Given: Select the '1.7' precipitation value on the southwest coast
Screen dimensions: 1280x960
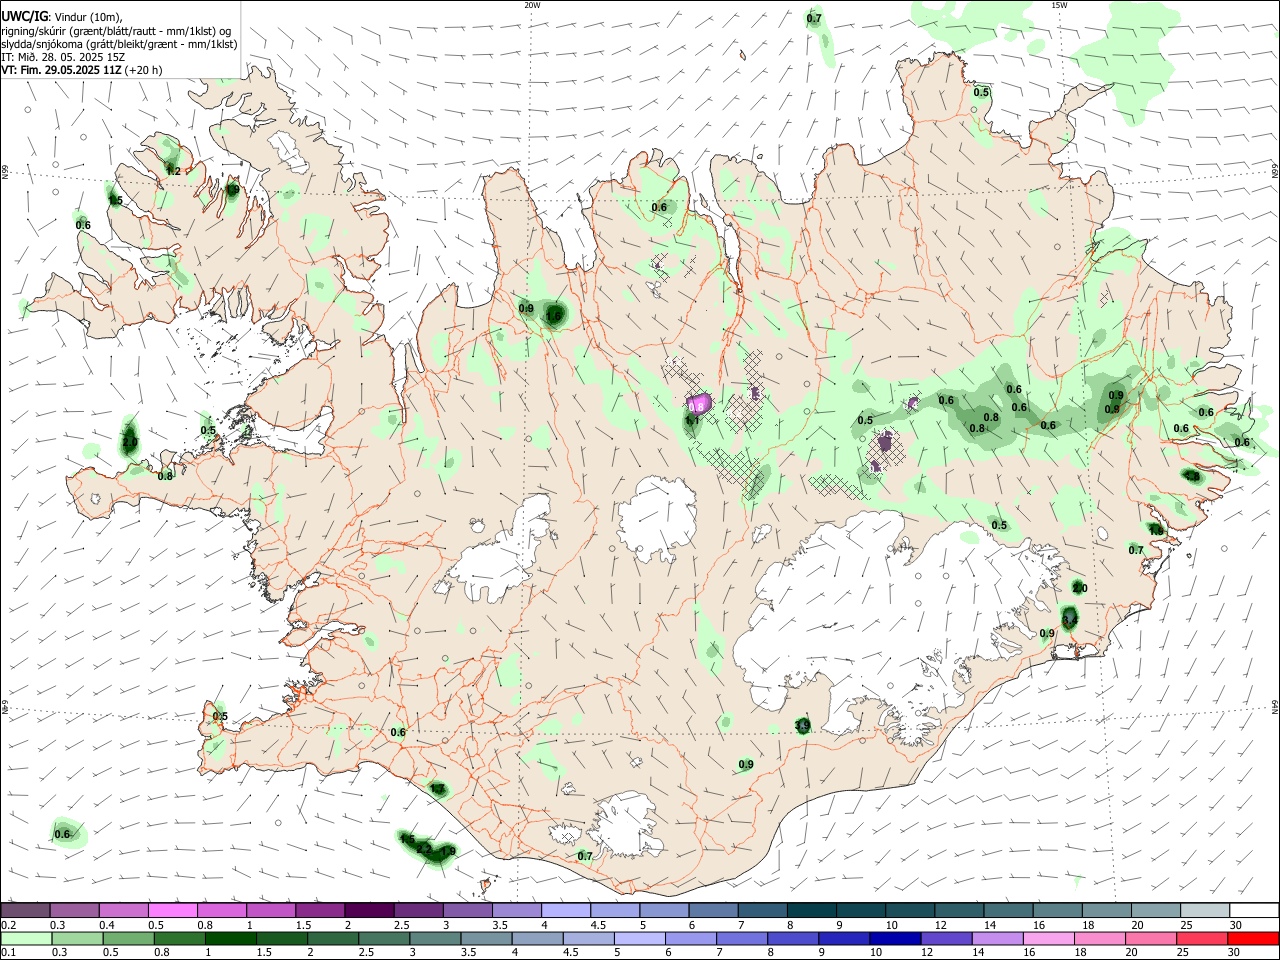Looking at the screenshot, I should click(x=437, y=789).
